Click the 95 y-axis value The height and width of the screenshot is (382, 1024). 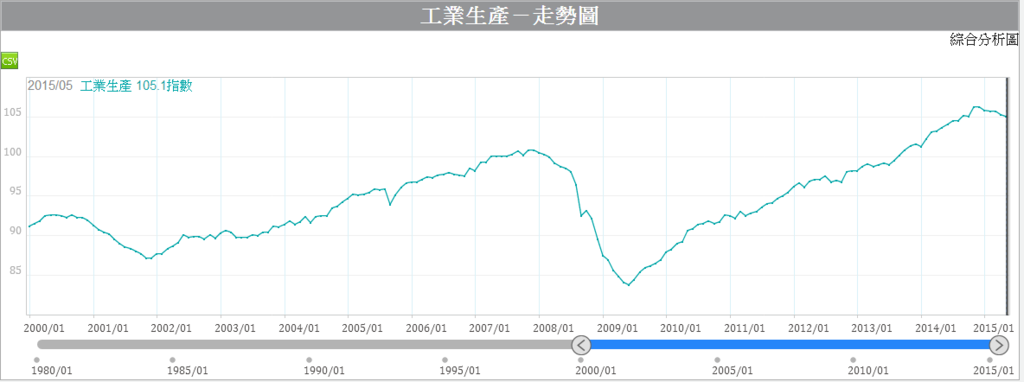click(x=16, y=192)
